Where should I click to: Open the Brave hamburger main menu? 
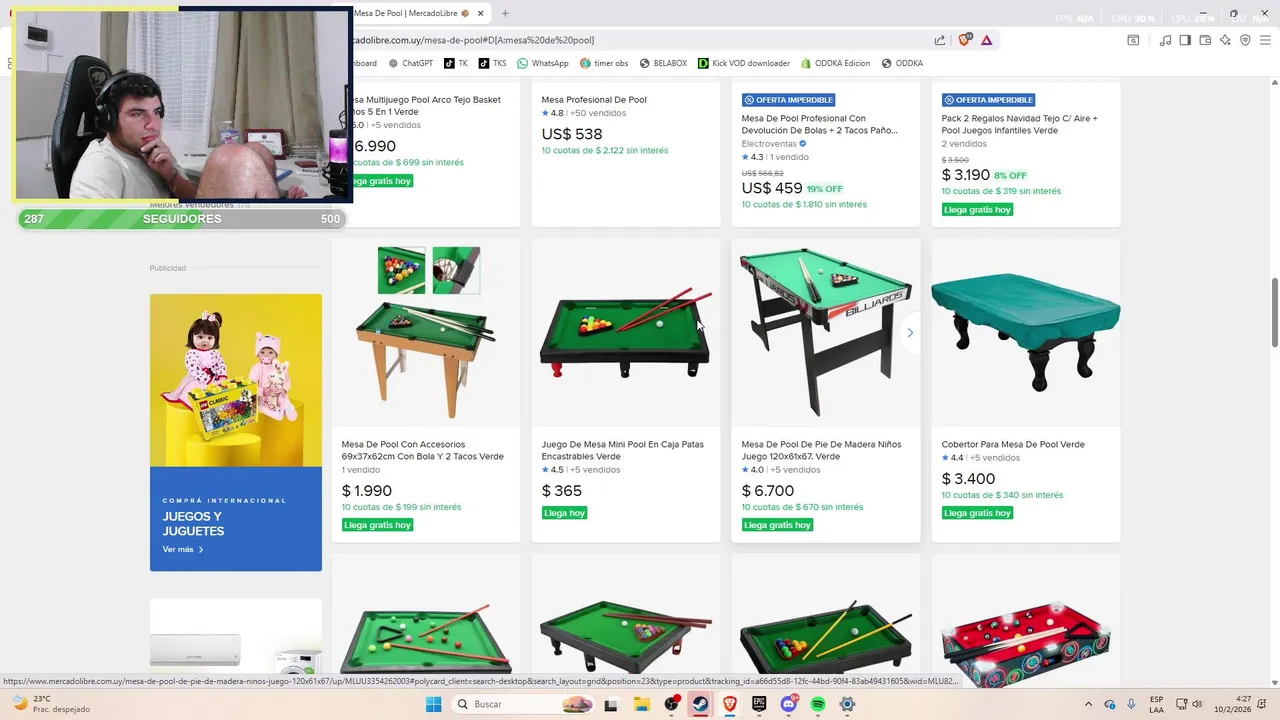[1265, 40]
